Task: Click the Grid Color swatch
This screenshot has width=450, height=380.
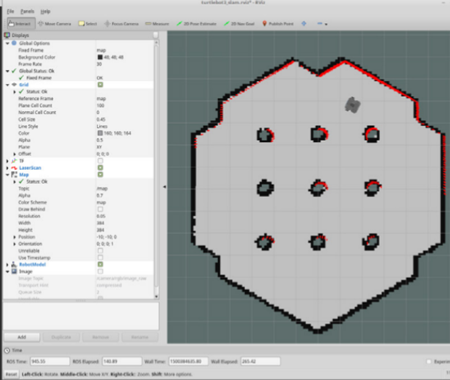Action: [x=100, y=133]
